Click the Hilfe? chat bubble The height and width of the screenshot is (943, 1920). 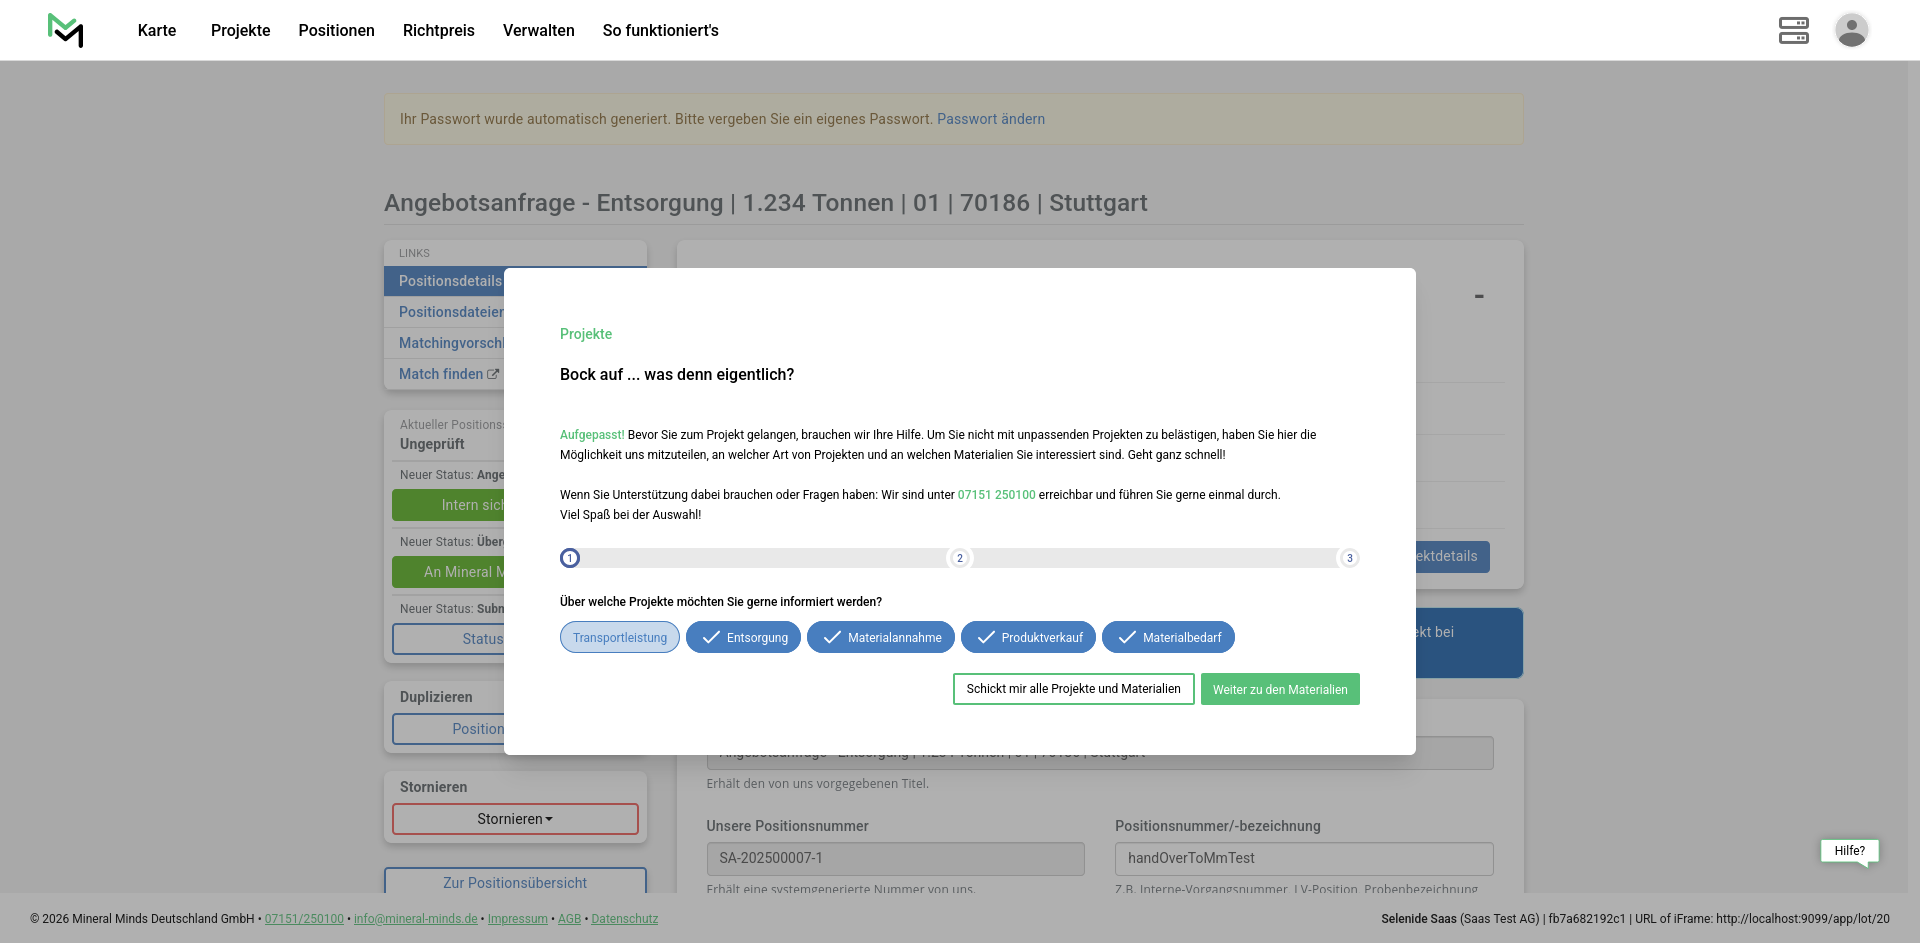(x=1849, y=851)
